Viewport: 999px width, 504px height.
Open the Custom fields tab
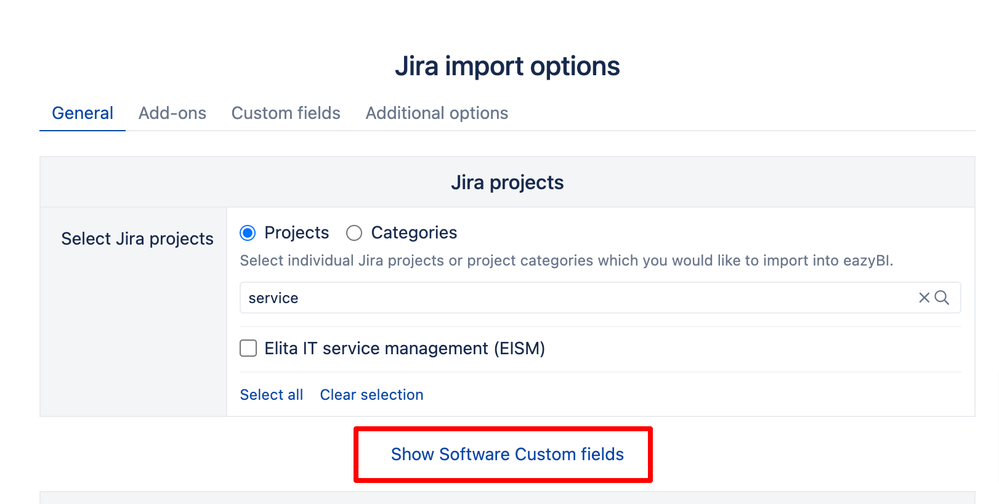[x=286, y=113]
